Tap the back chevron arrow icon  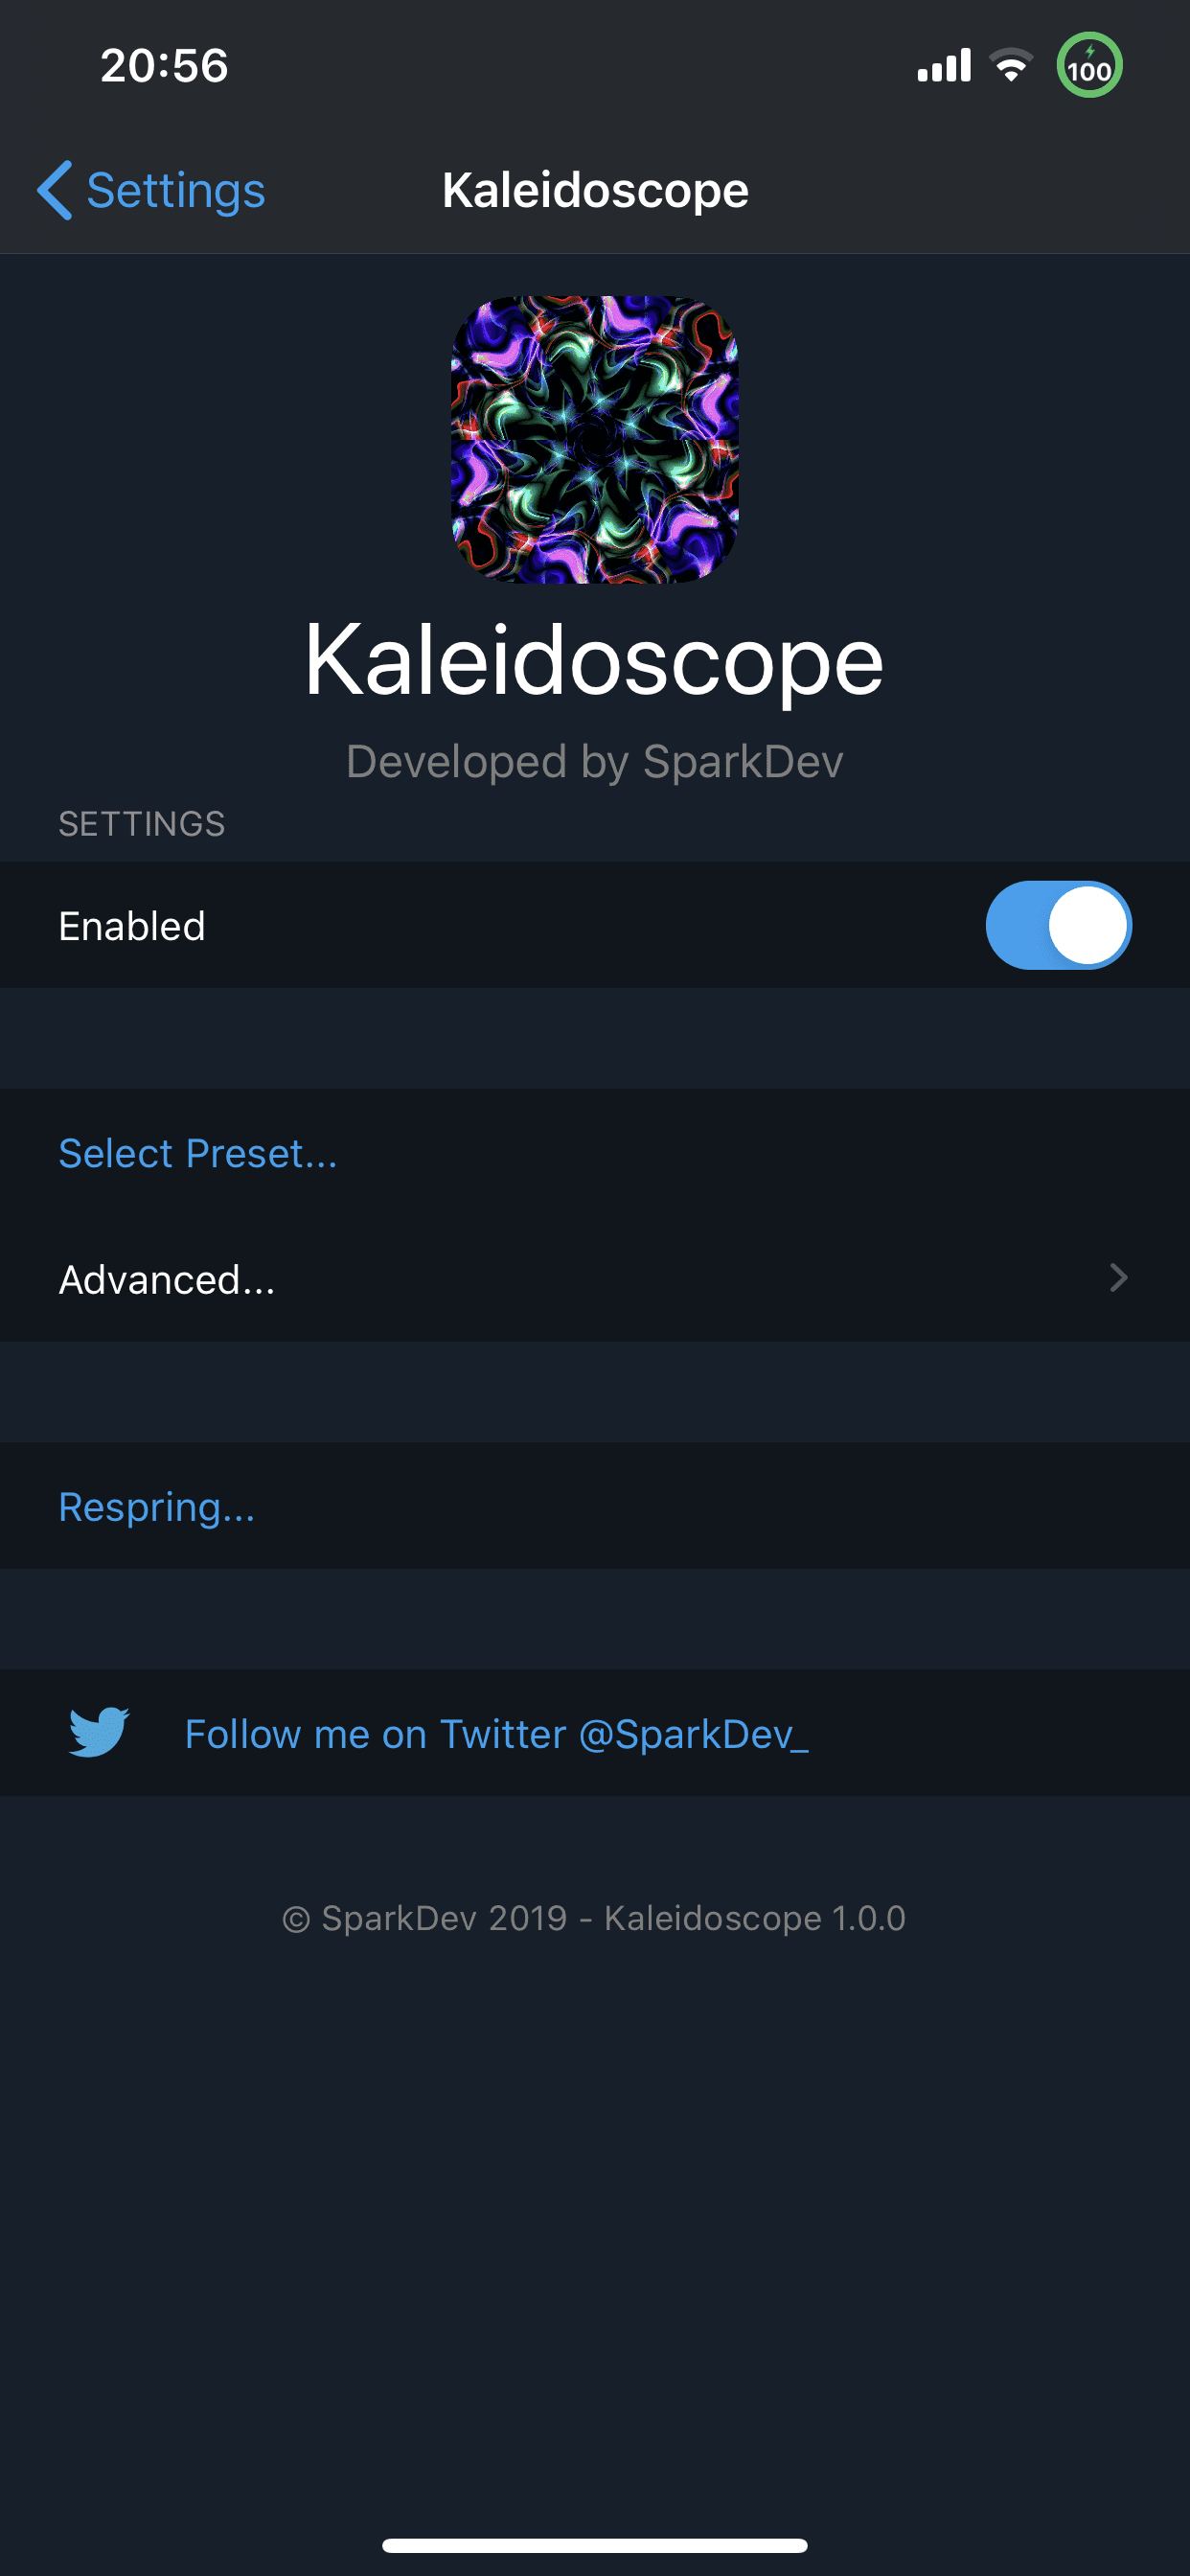click(x=55, y=190)
